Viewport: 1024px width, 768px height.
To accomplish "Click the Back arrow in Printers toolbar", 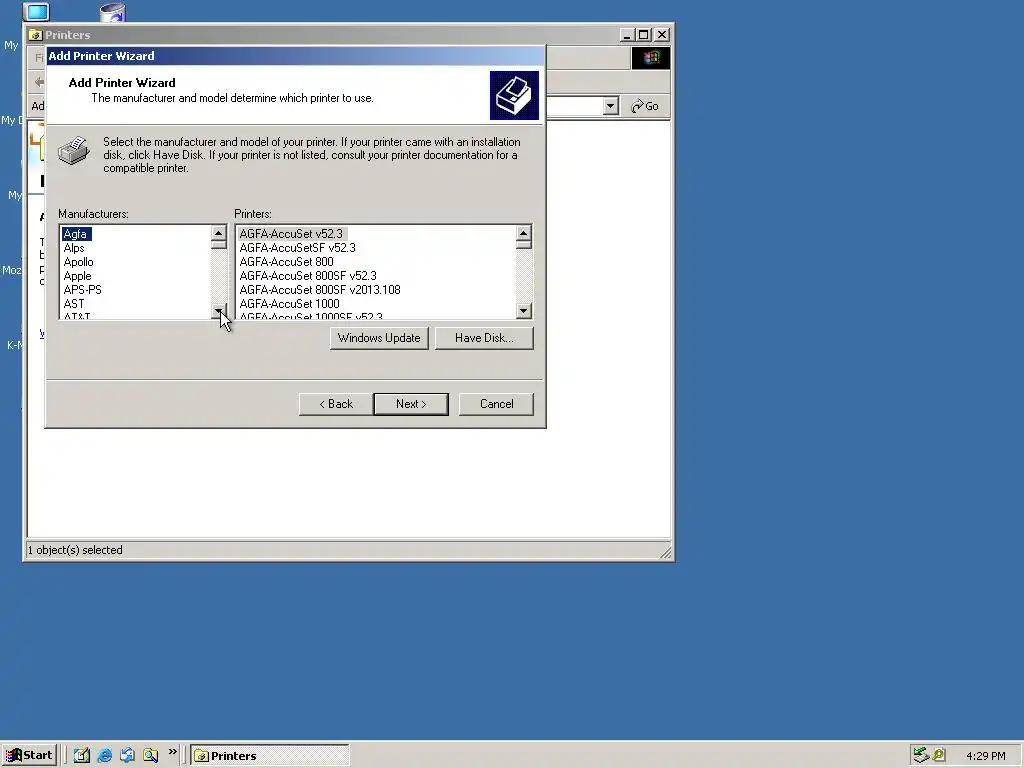I will click(x=39, y=82).
